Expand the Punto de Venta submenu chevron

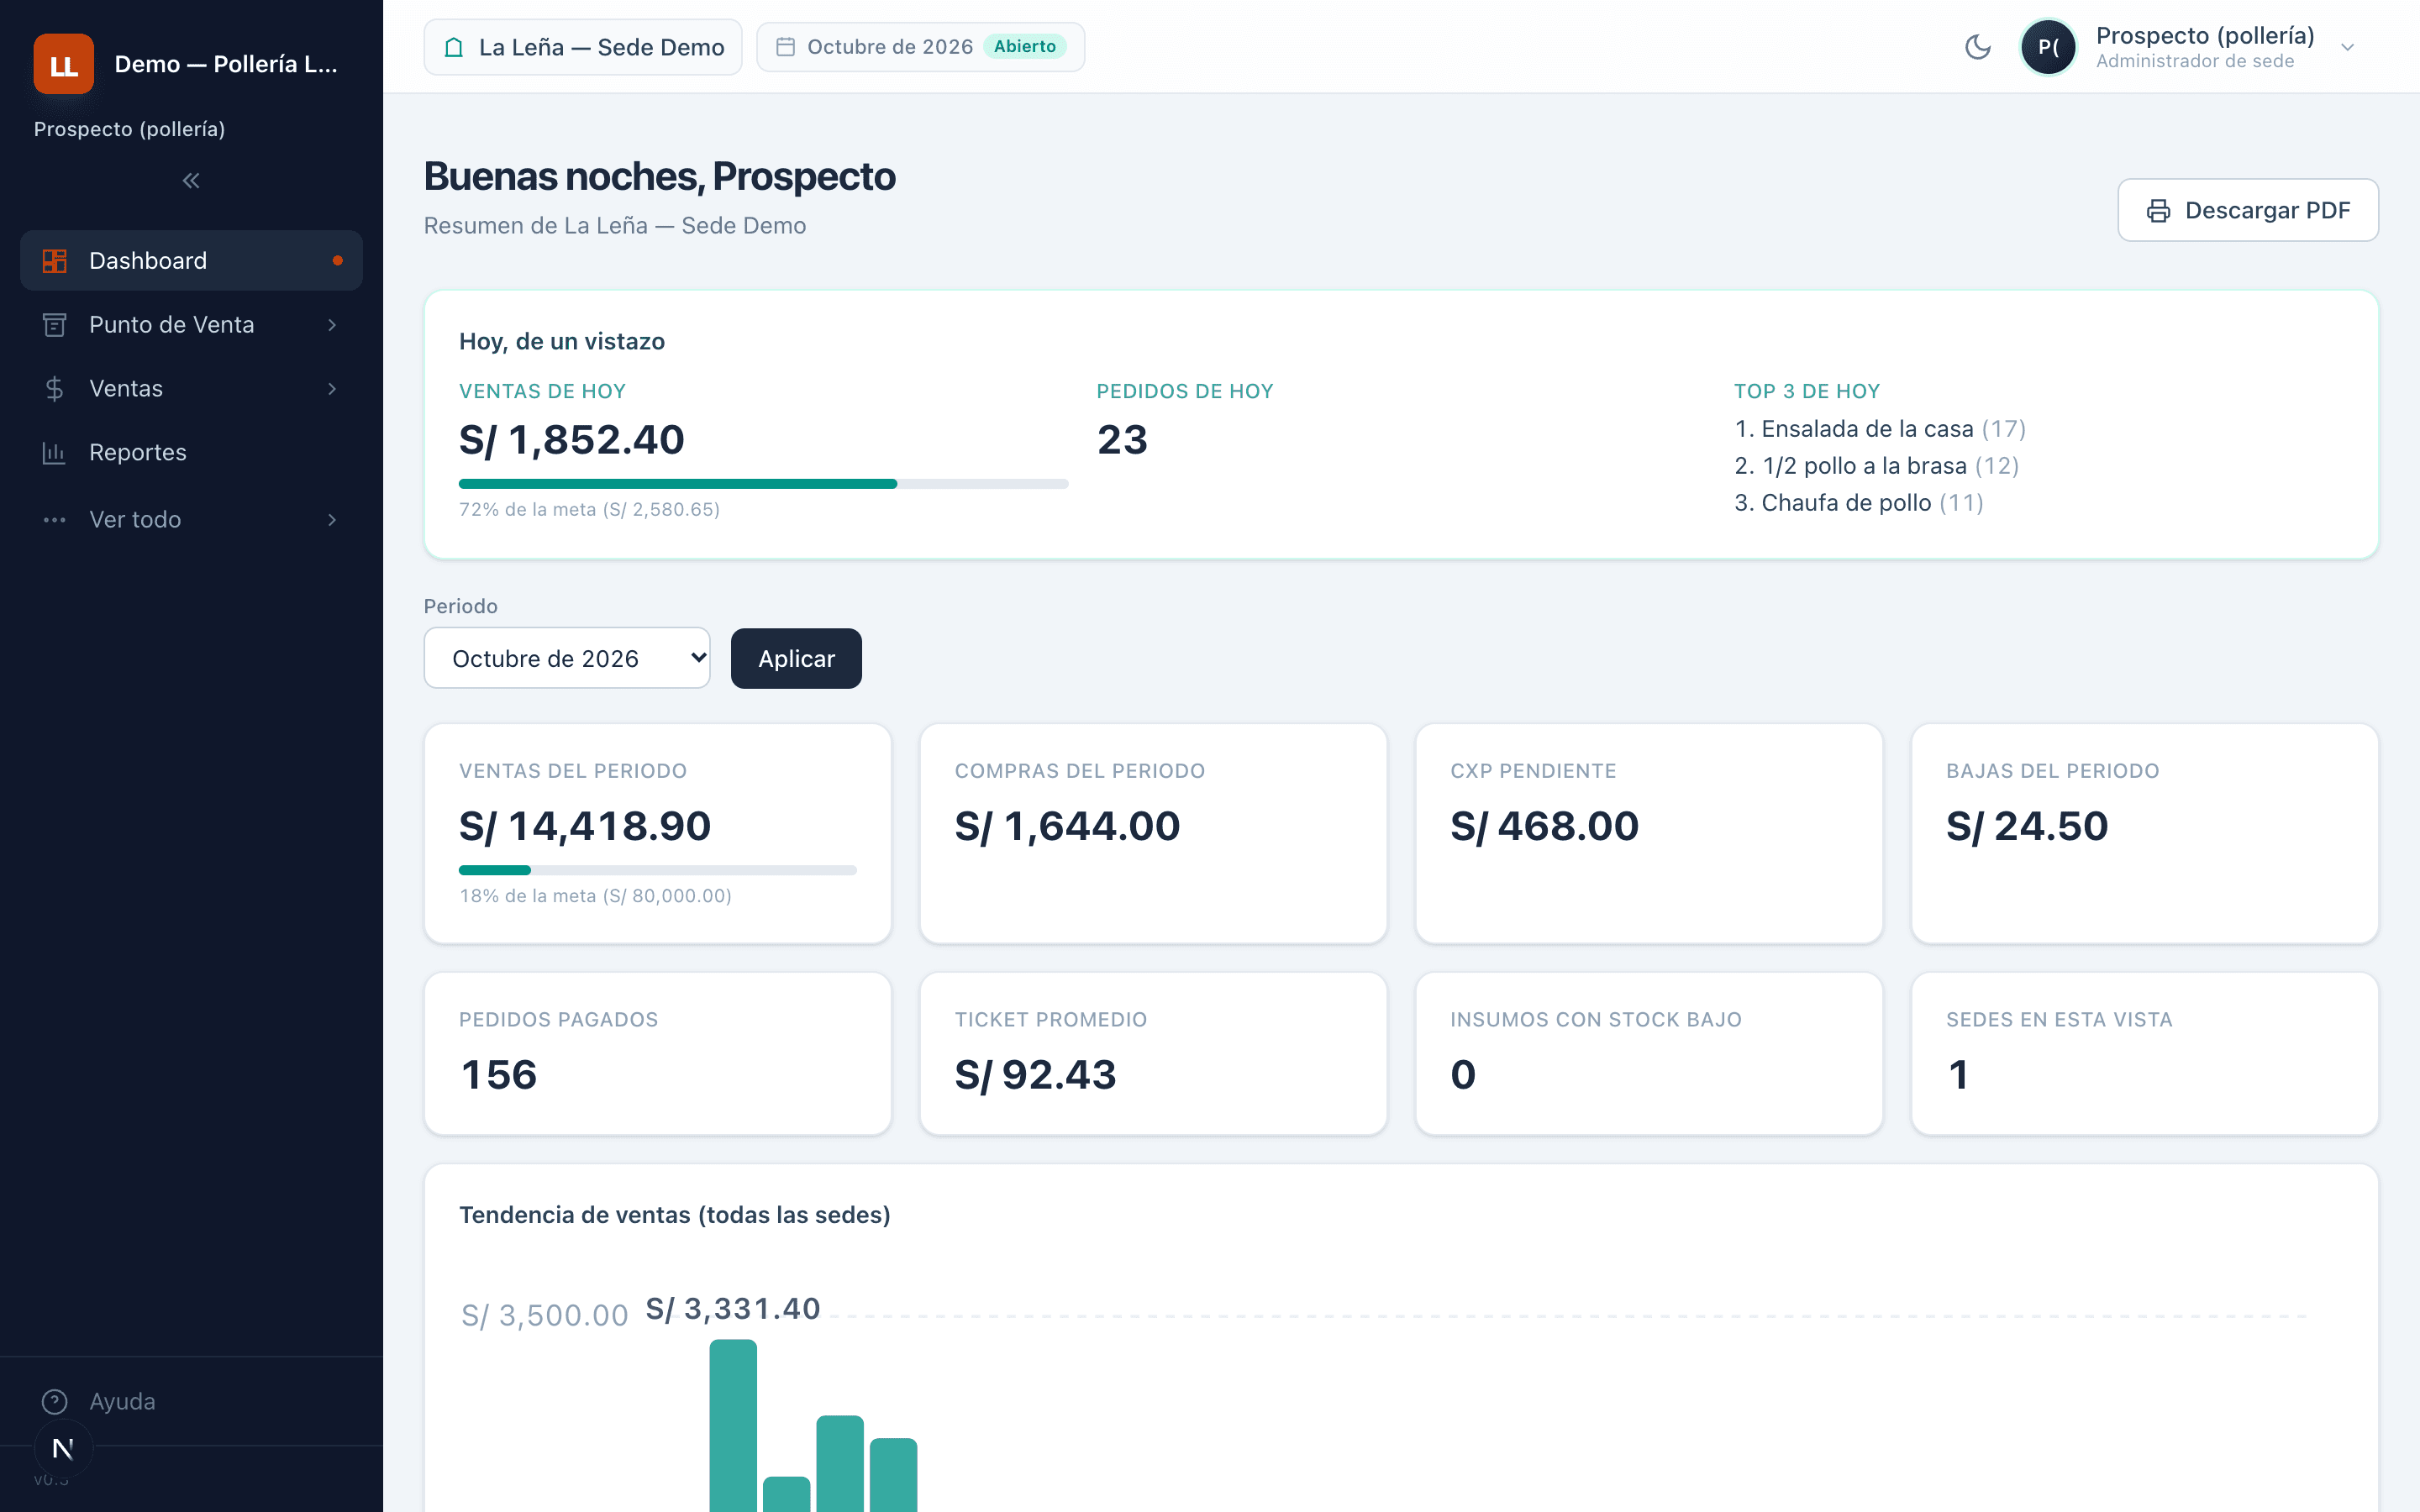click(332, 325)
